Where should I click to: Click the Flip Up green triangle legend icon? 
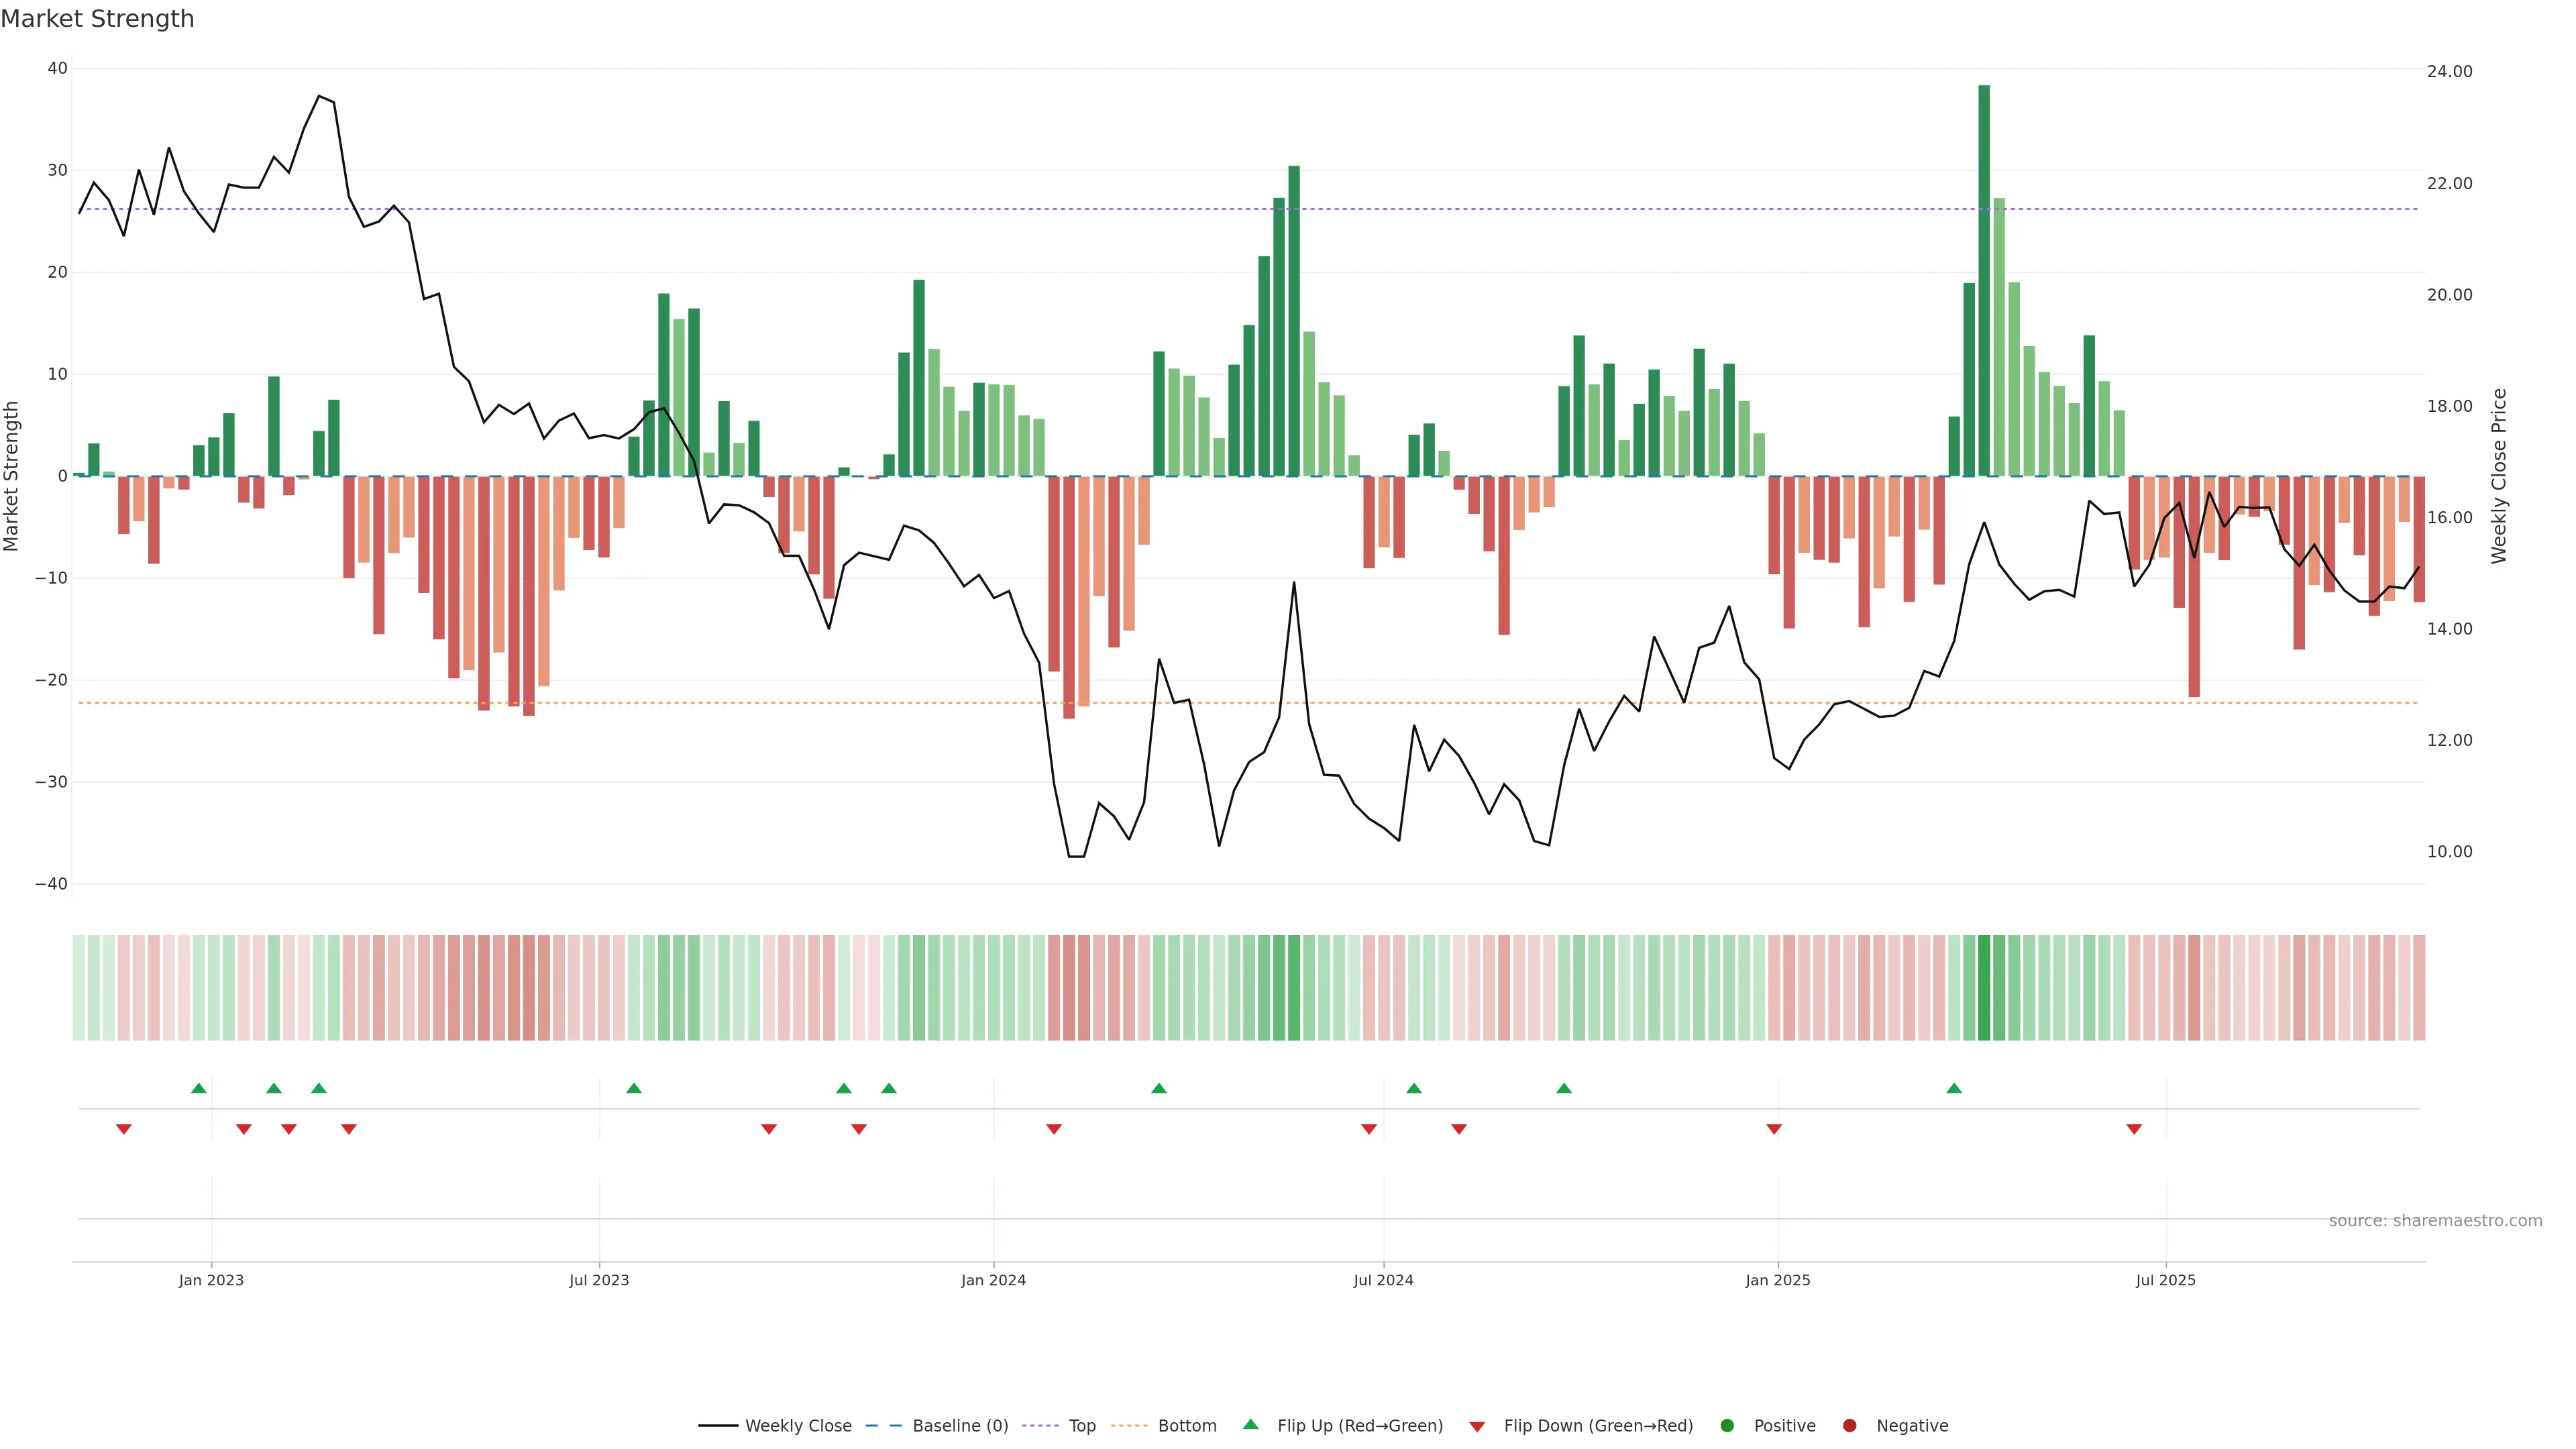tap(1250, 1424)
